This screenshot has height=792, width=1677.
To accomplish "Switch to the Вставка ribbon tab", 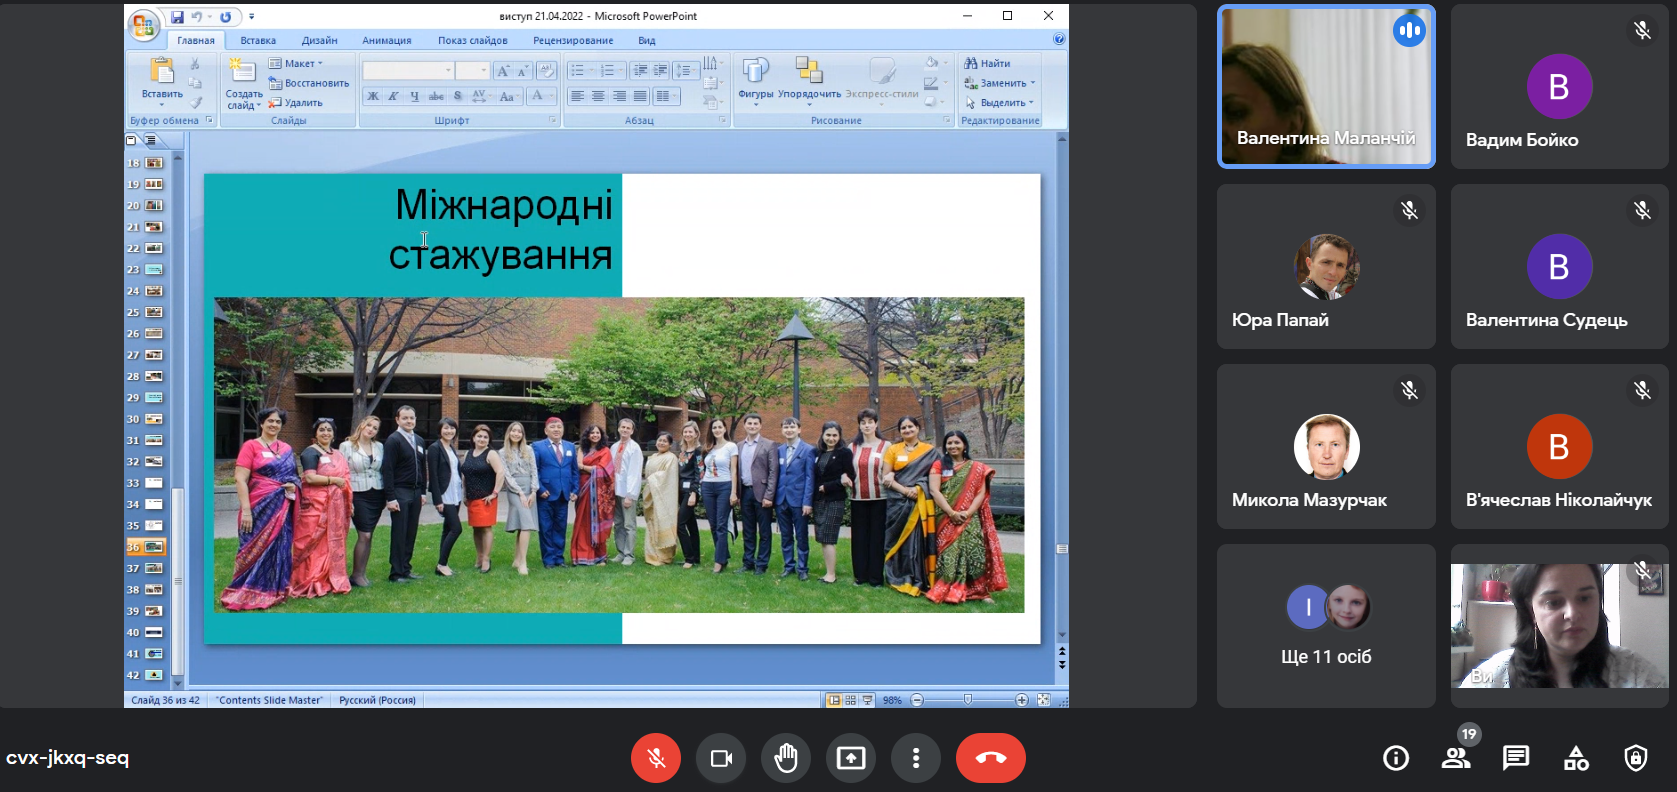I will pyautogui.click(x=258, y=40).
